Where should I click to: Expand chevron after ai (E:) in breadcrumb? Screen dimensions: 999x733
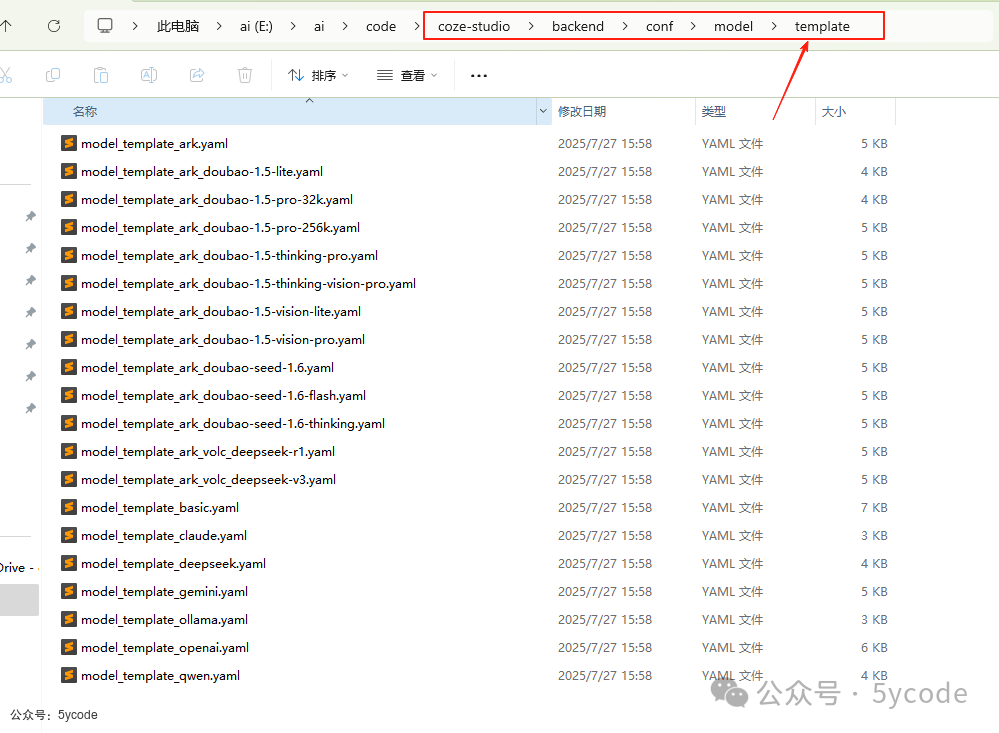tap(293, 26)
